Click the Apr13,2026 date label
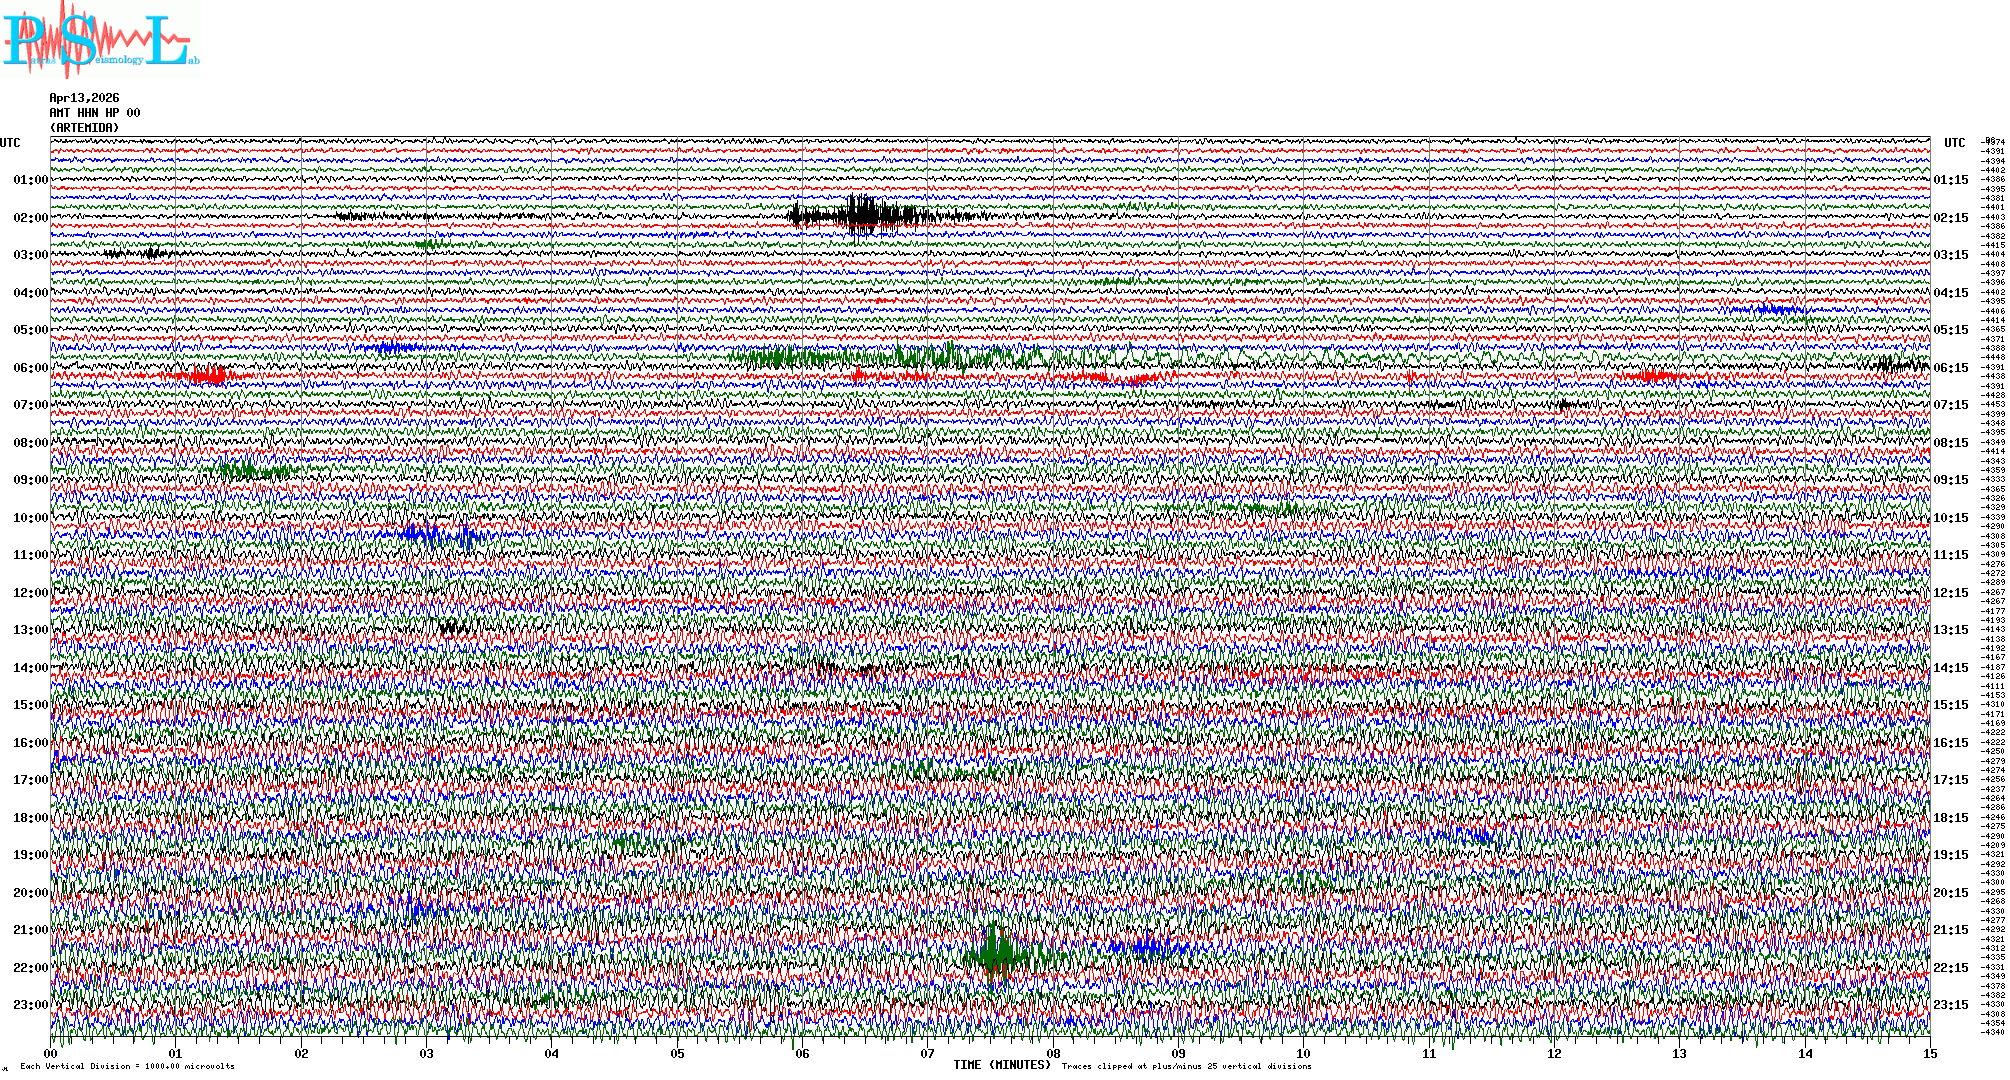This screenshot has height=1080, width=2010. click(84, 98)
